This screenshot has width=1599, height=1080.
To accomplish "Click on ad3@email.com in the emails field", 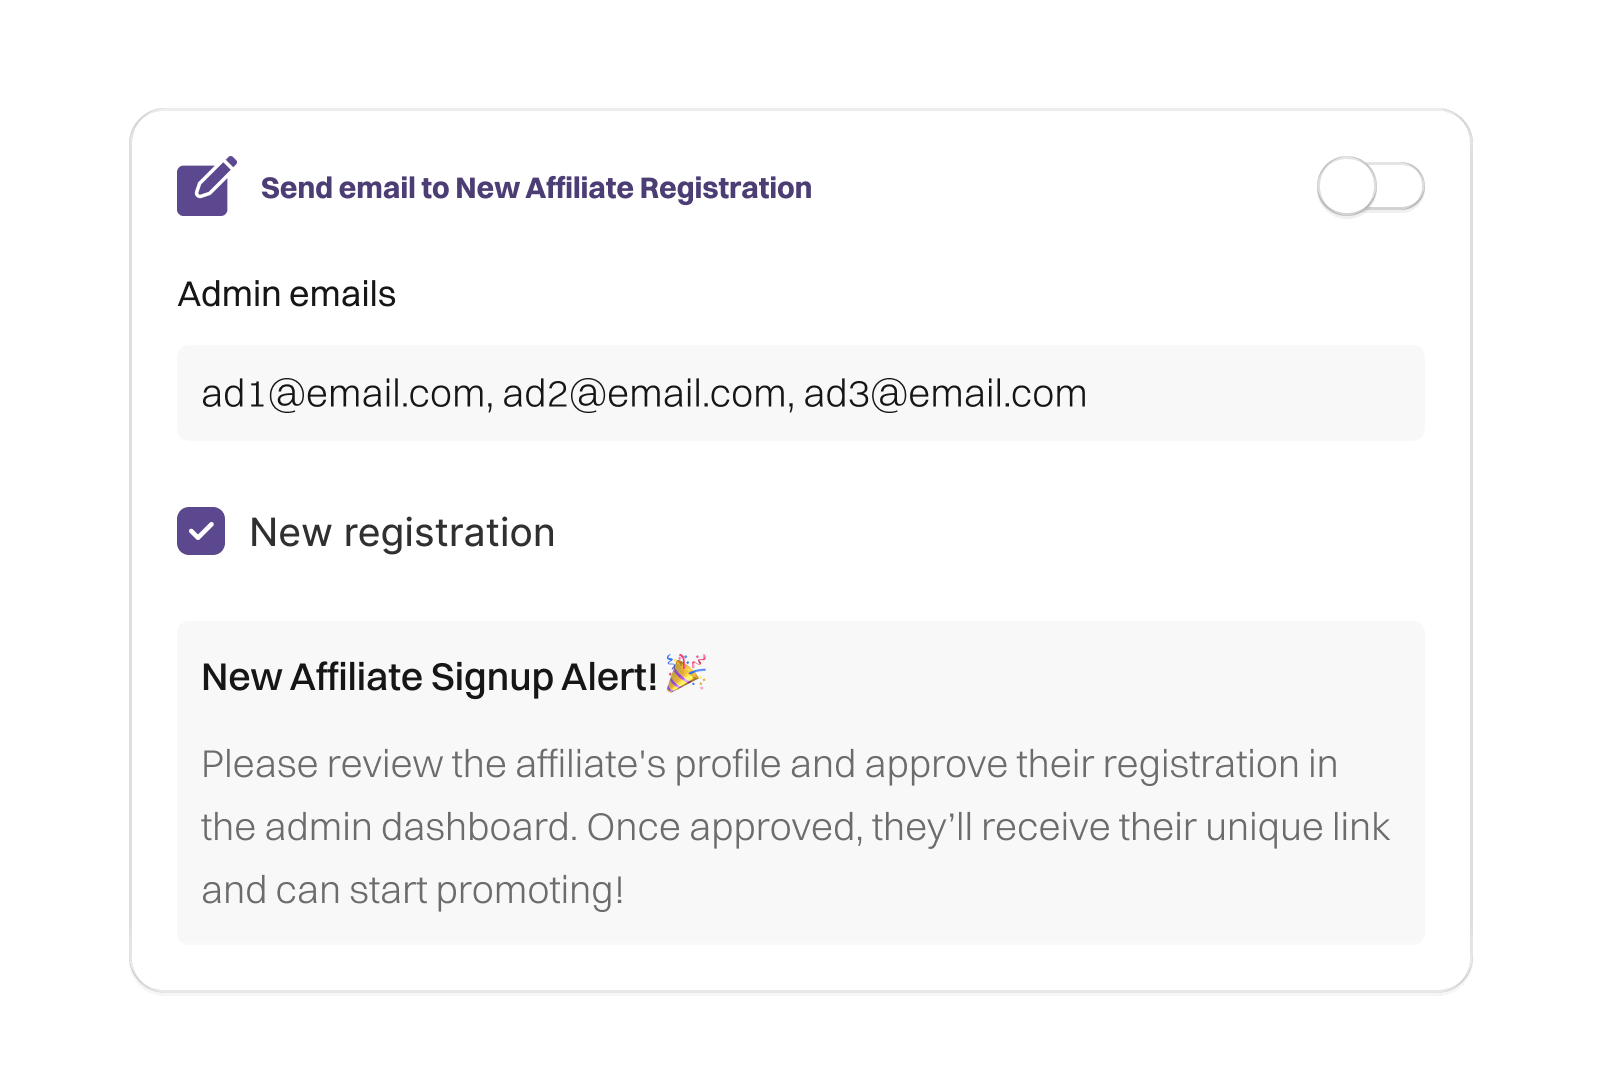I will click(945, 394).
